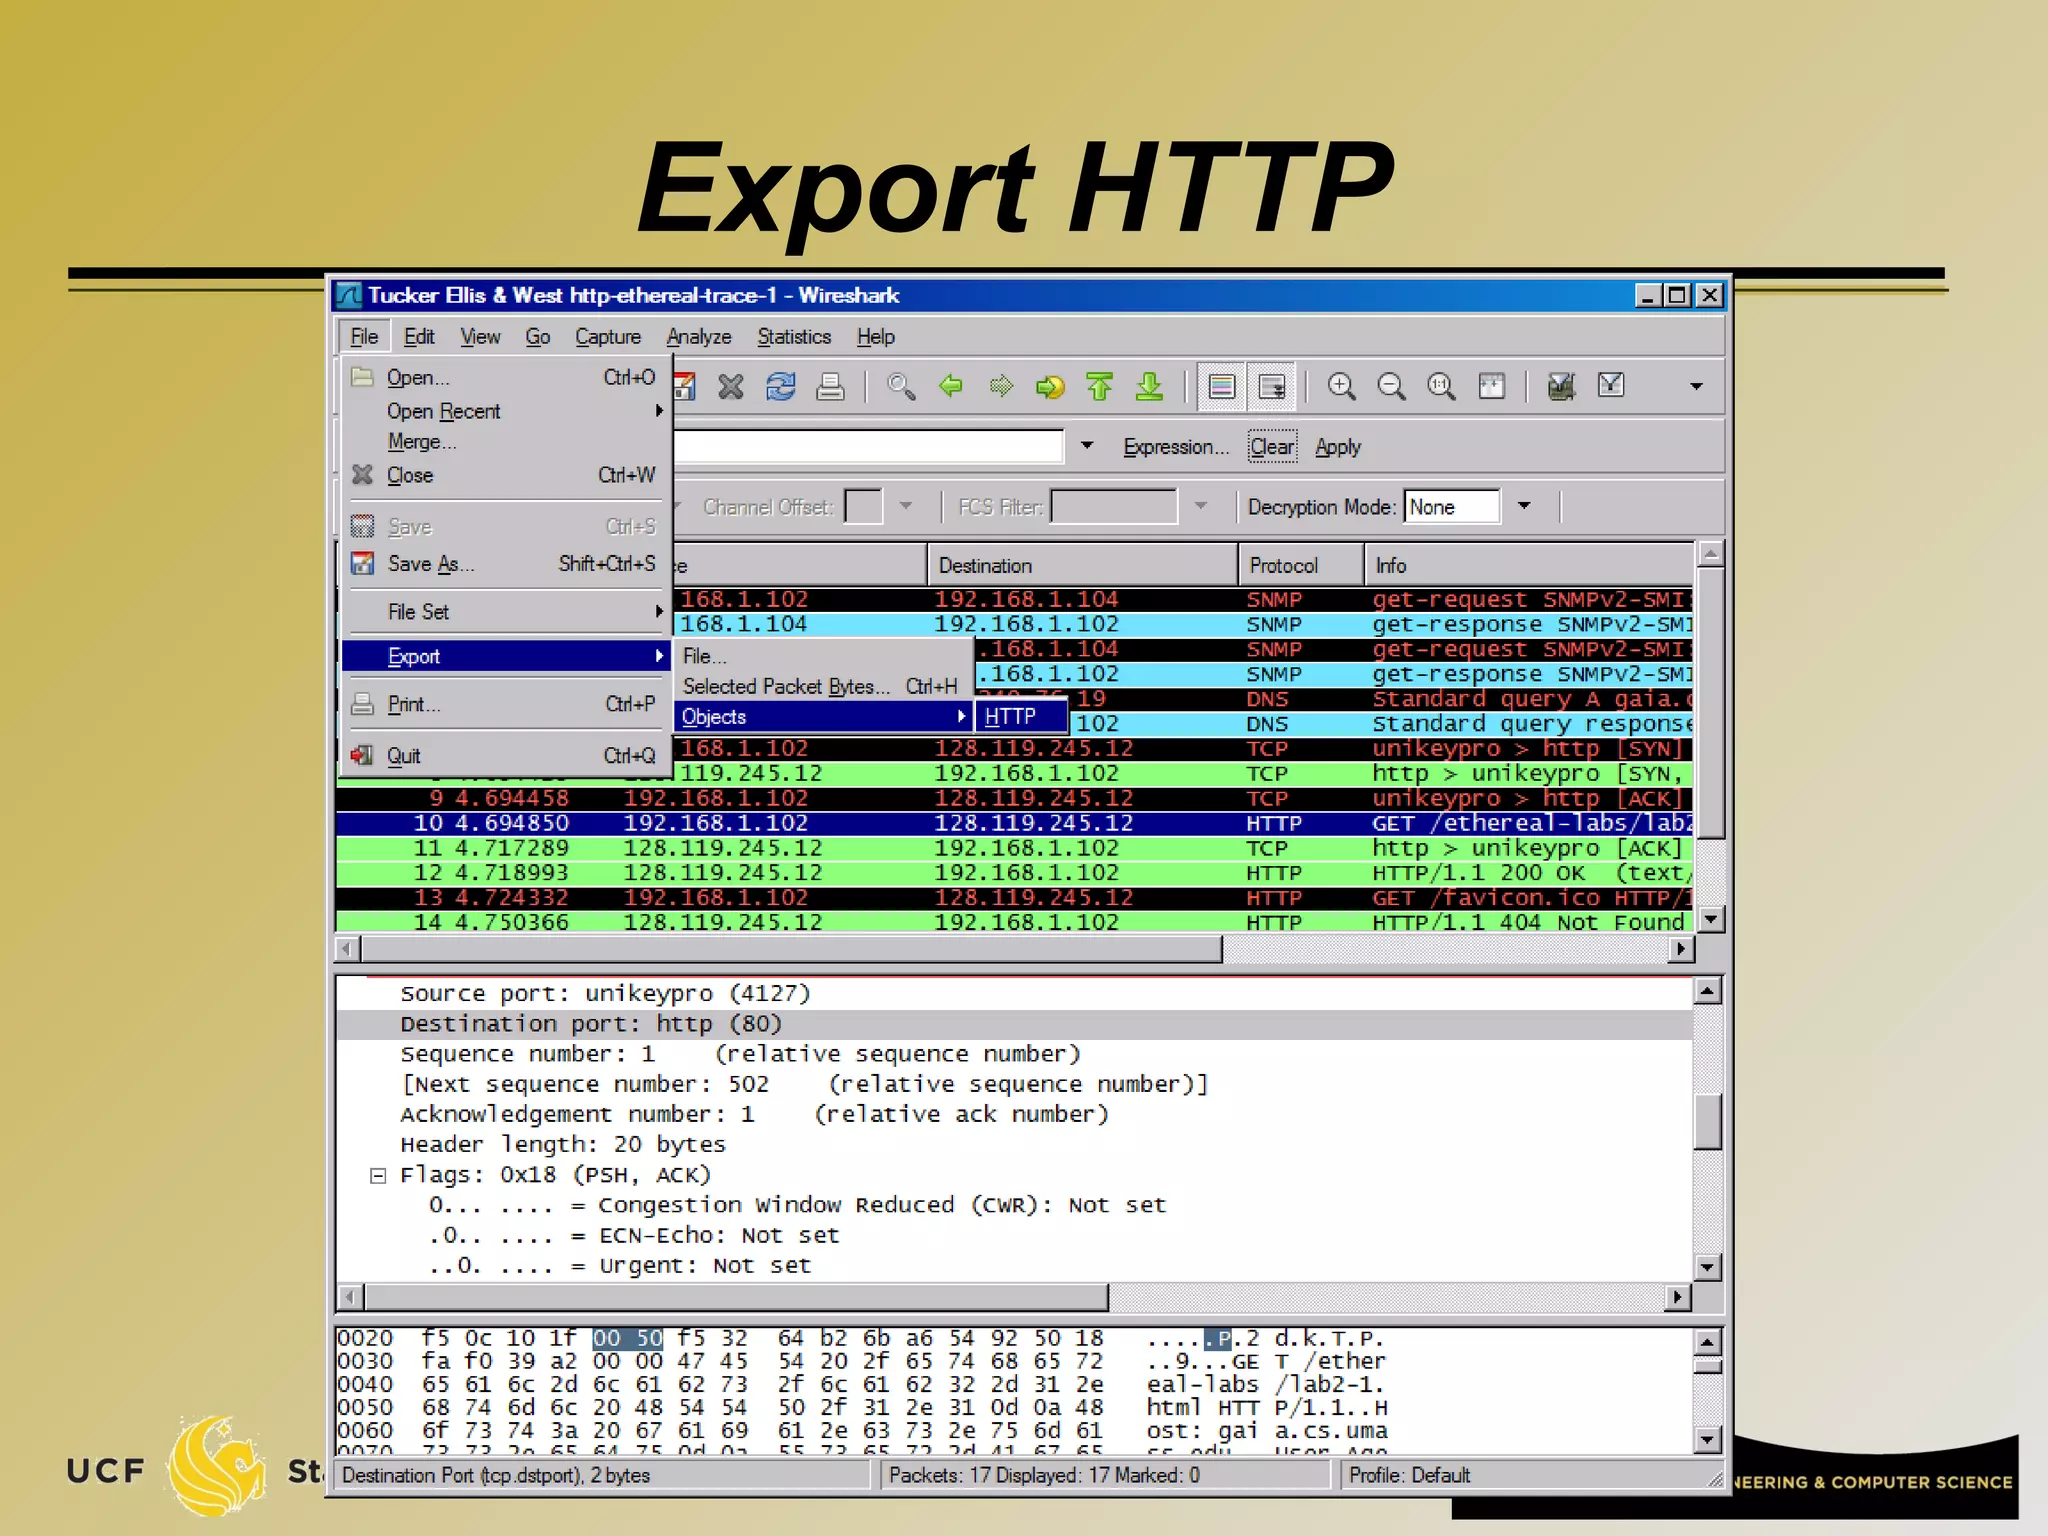2048x1536 pixels.
Task: Open Capture filters toolbar icon
Action: click(x=1561, y=386)
